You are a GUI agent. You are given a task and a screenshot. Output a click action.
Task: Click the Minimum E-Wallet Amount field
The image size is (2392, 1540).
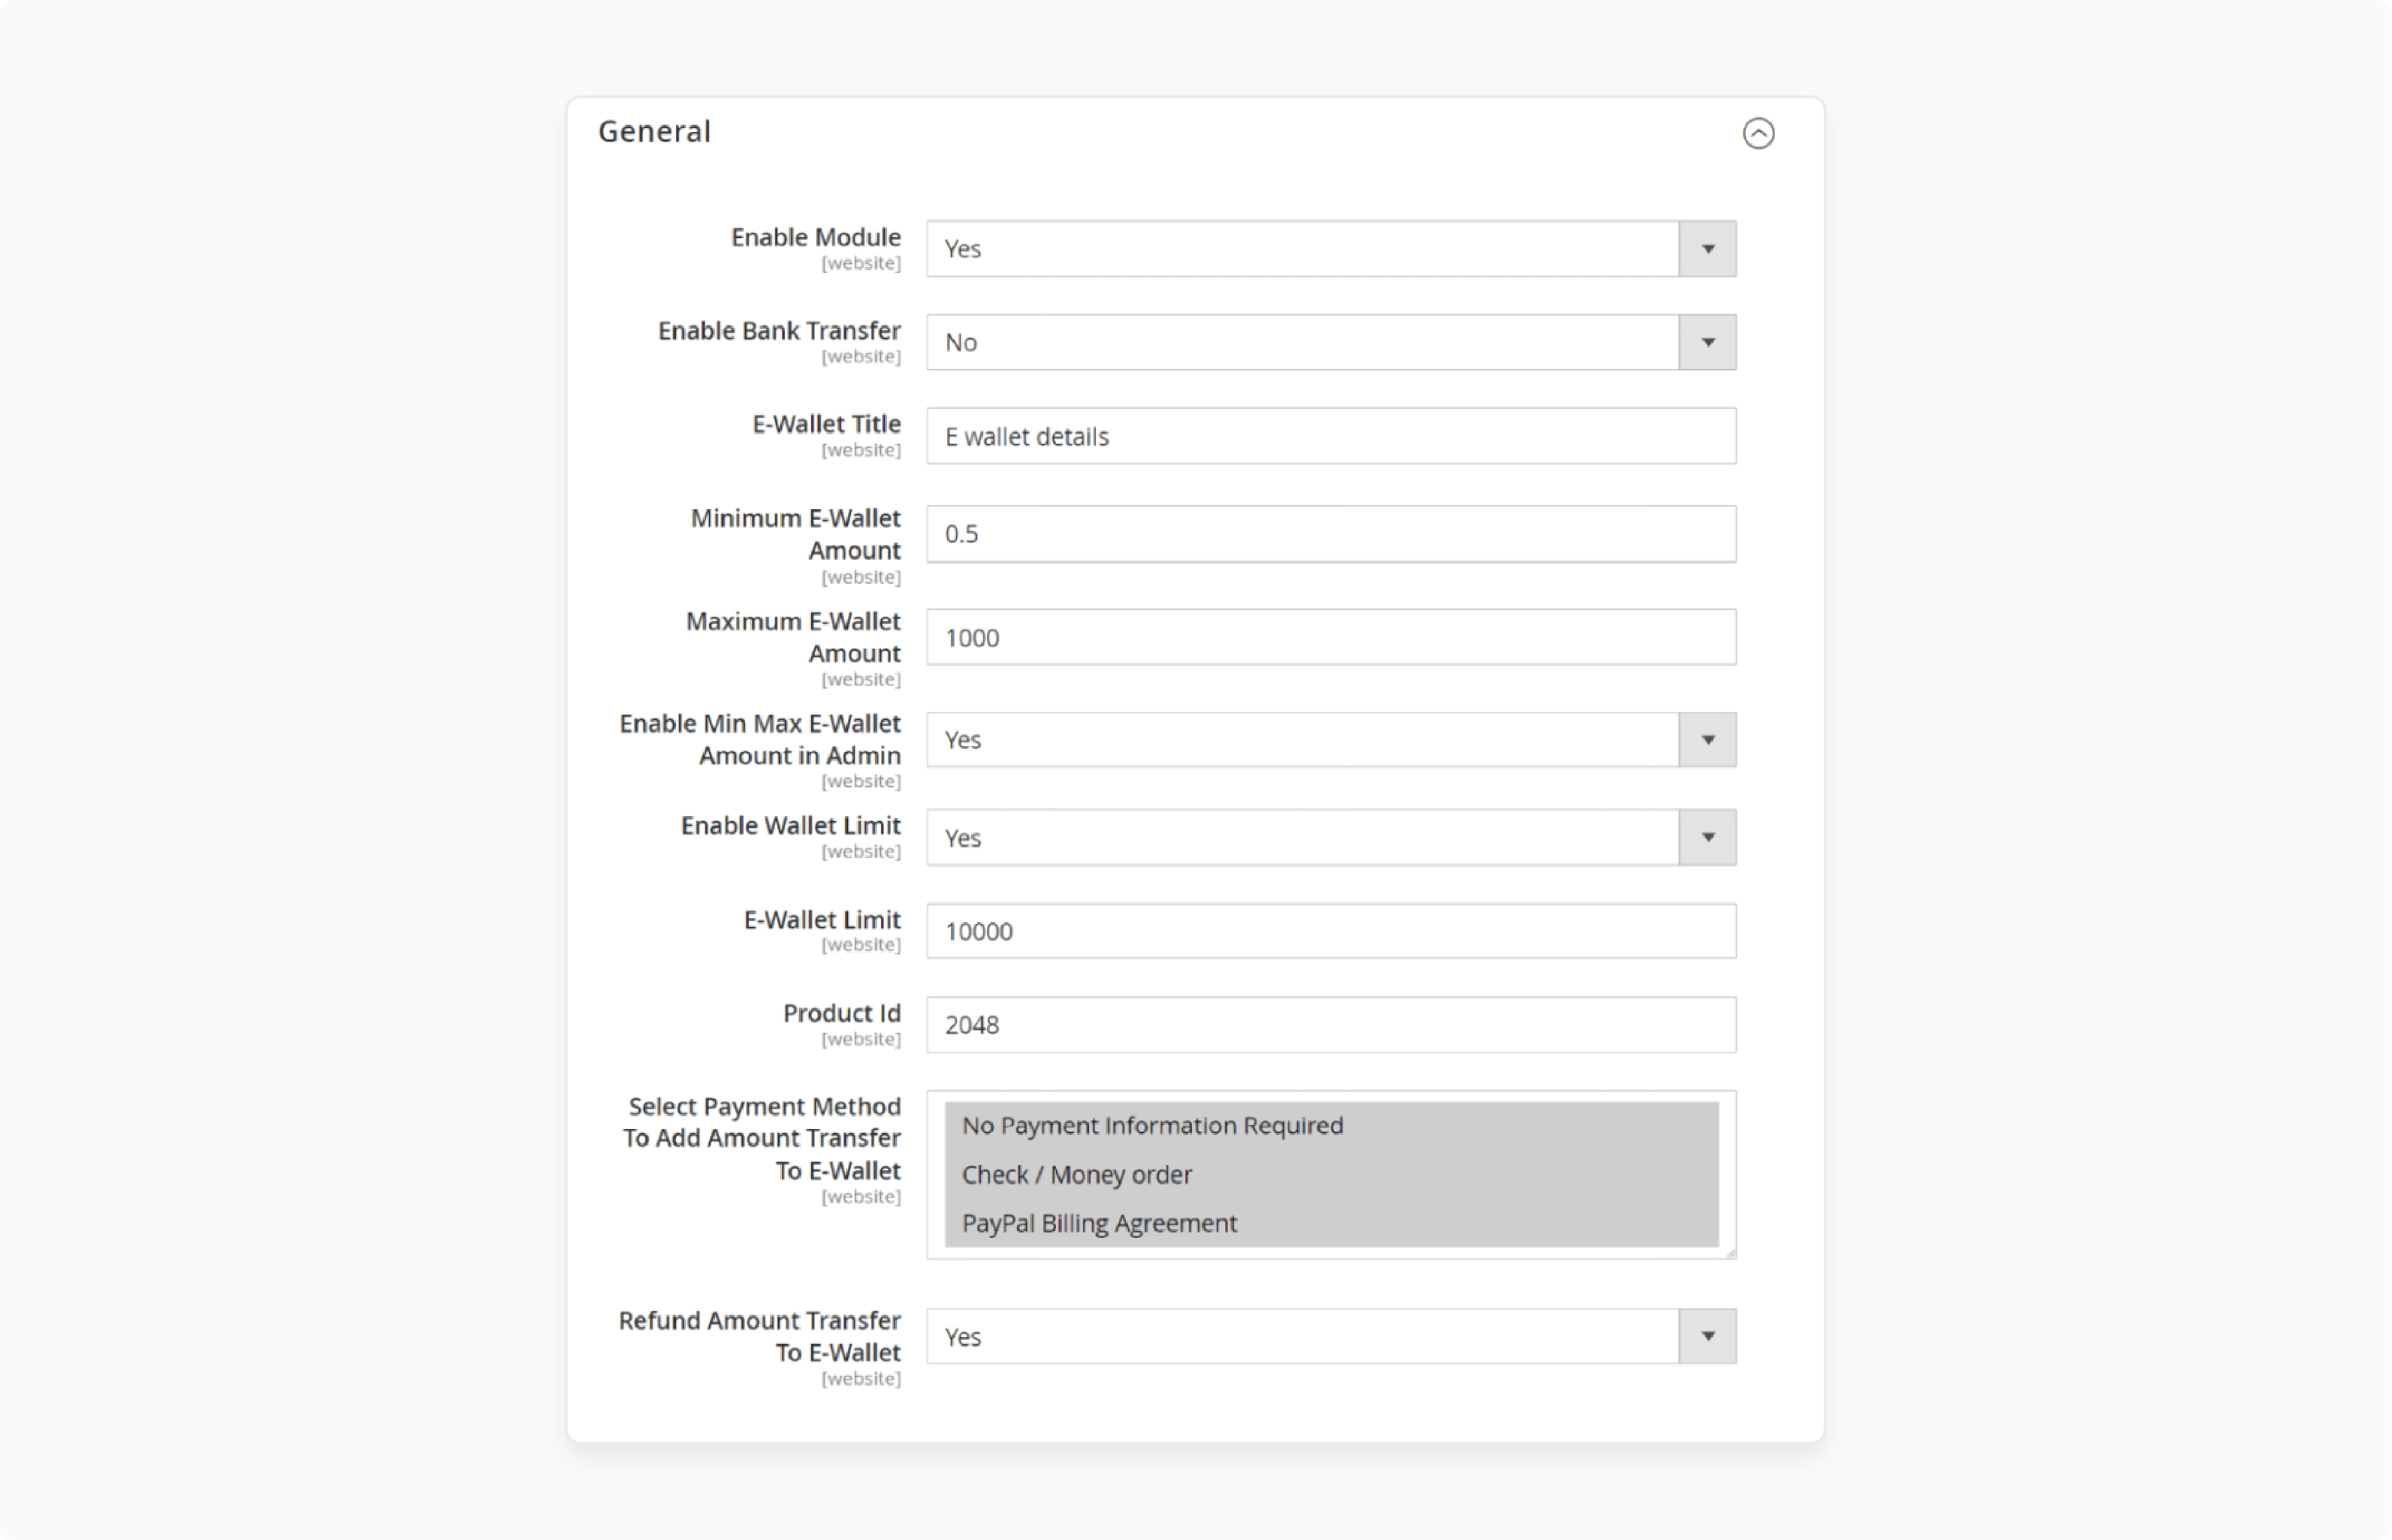pyautogui.click(x=1331, y=534)
